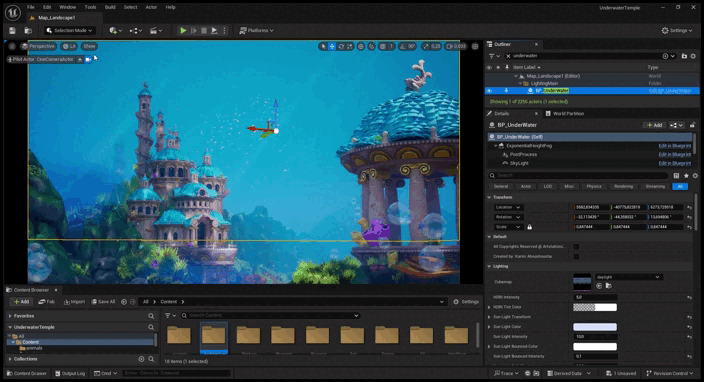Click Add component button in Details panel
The height and width of the screenshot is (382, 704).
(x=654, y=125)
